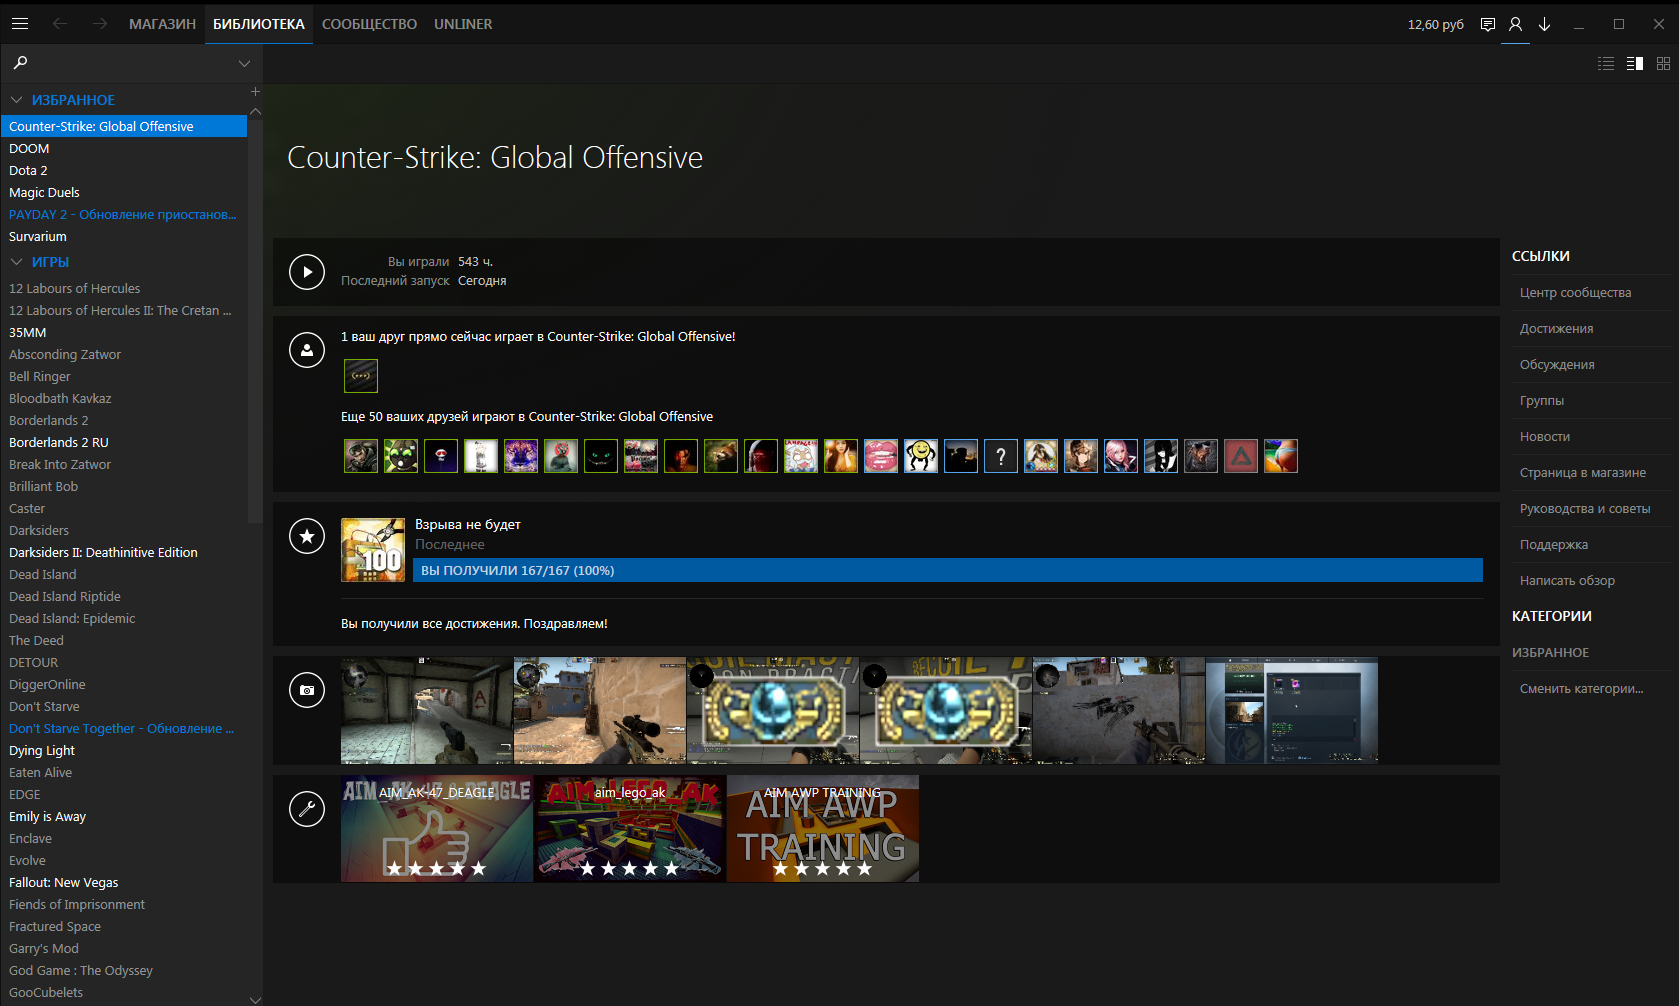Viewport: 1679px width, 1006px height.
Task: Click the friends playing circle icon
Action: click(x=307, y=350)
